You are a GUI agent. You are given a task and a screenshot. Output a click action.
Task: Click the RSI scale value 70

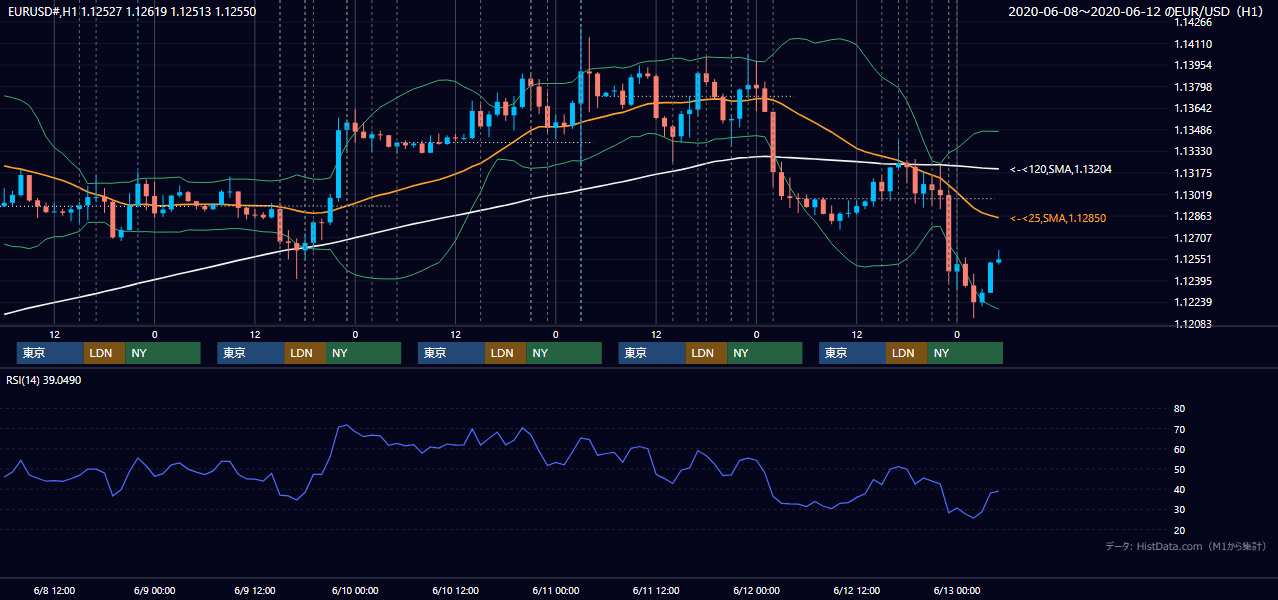click(x=1179, y=430)
